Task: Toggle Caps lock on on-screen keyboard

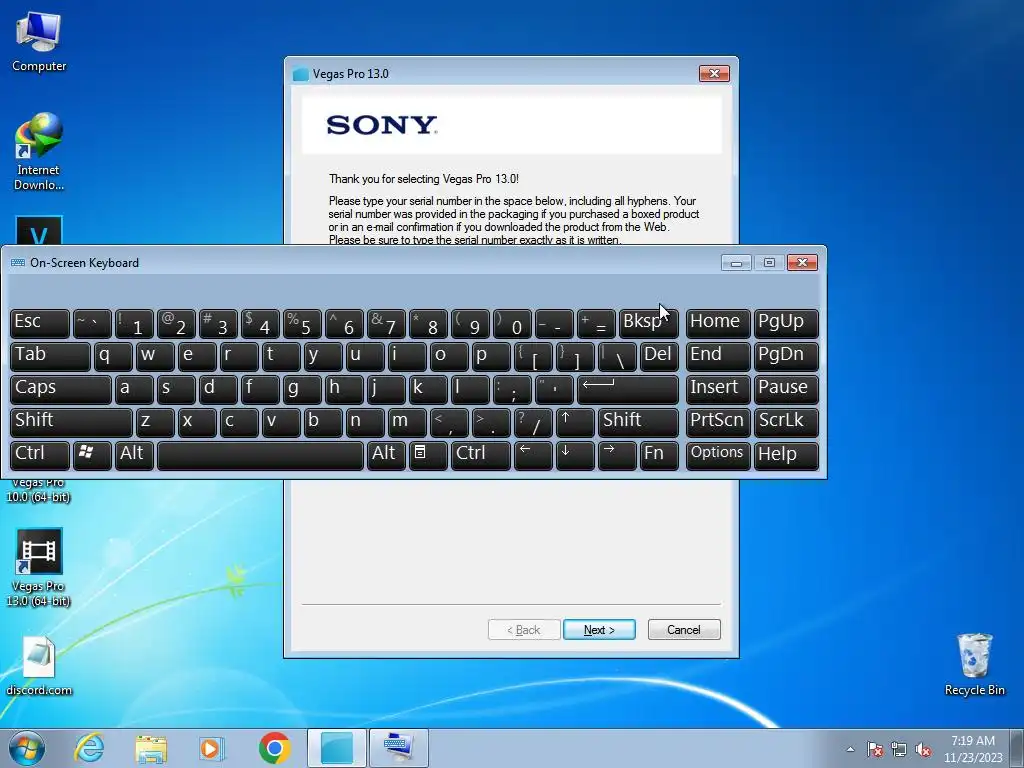Action: point(61,389)
